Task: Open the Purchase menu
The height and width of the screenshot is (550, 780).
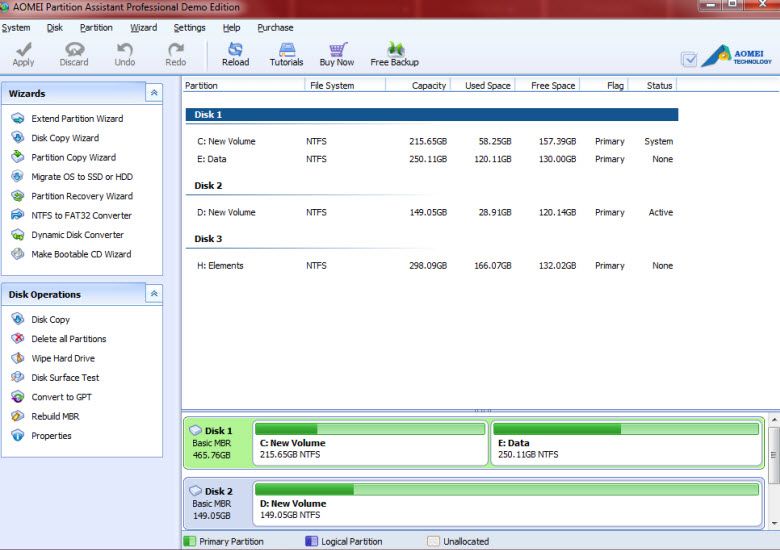Action: point(276,28)
